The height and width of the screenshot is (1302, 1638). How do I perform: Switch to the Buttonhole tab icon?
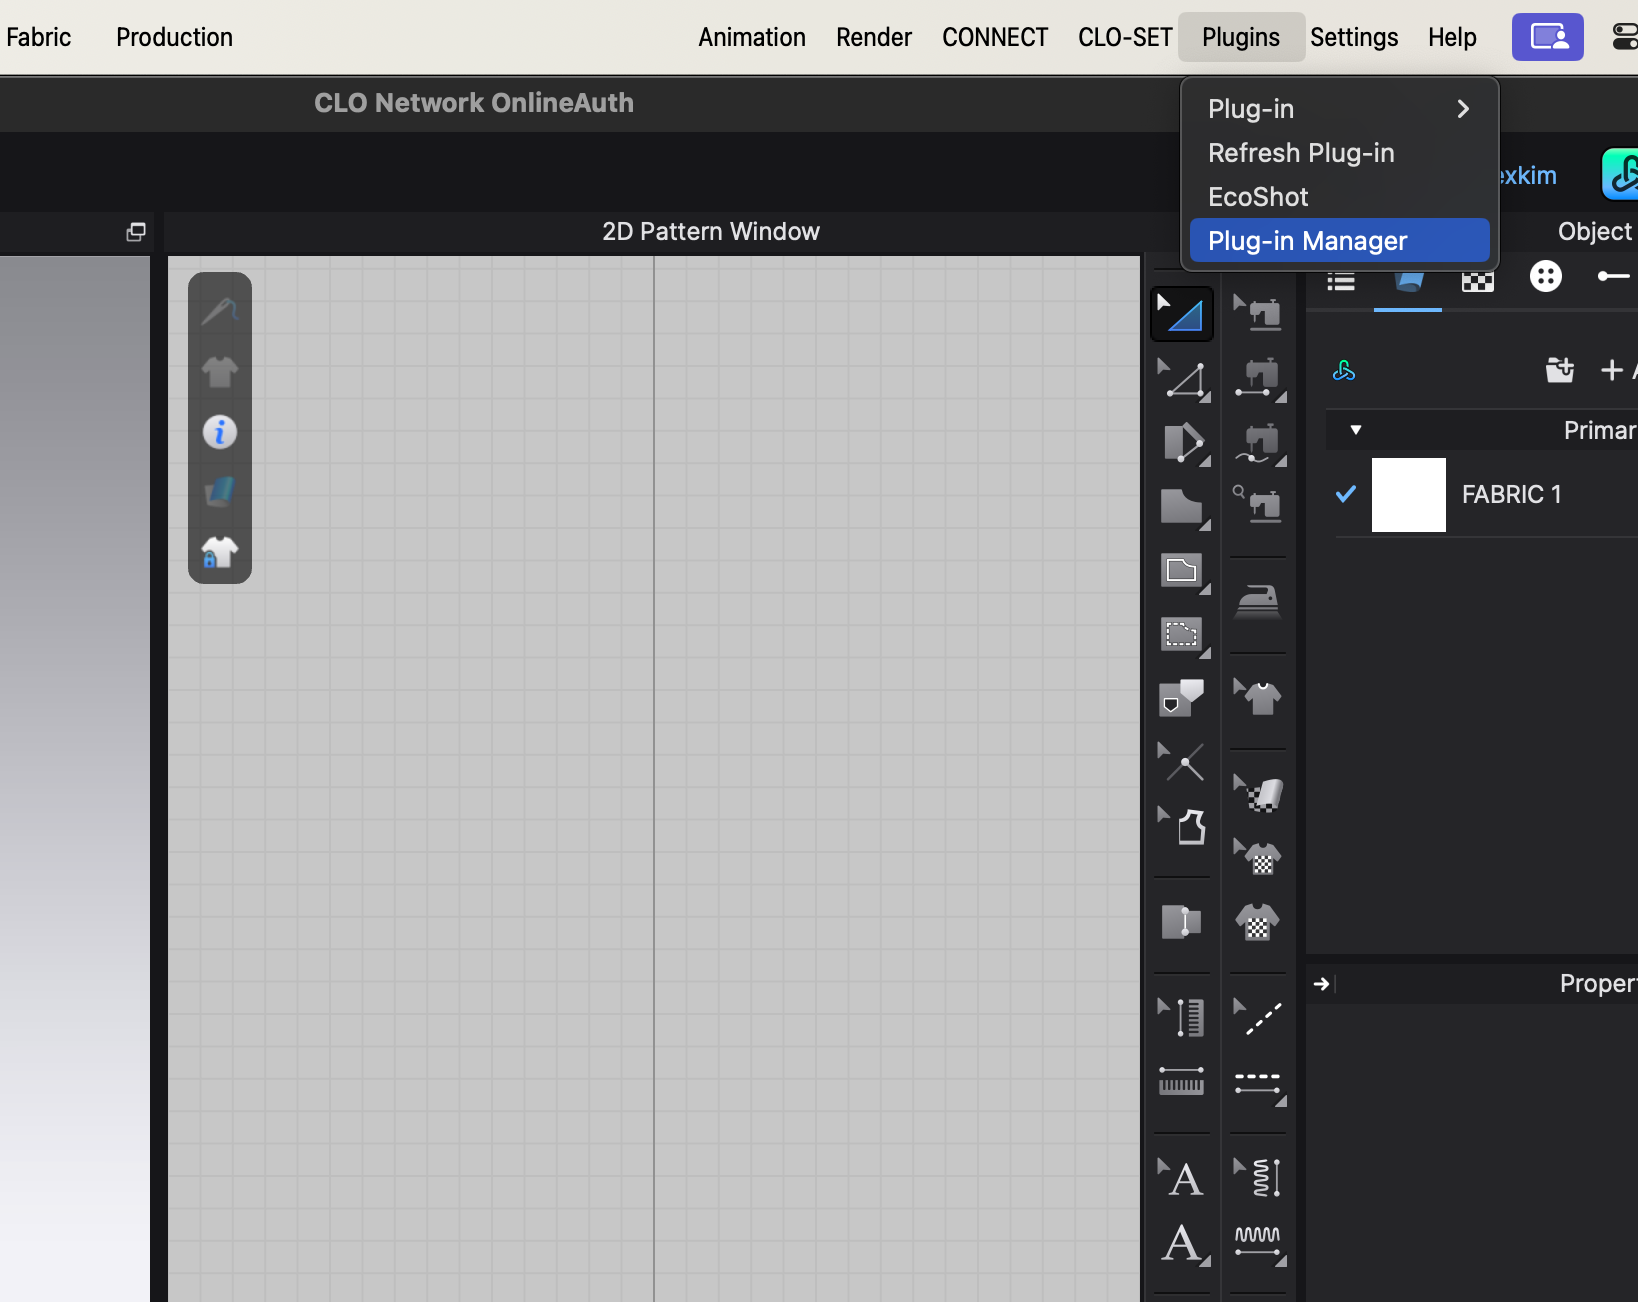tap(1614, 276)
